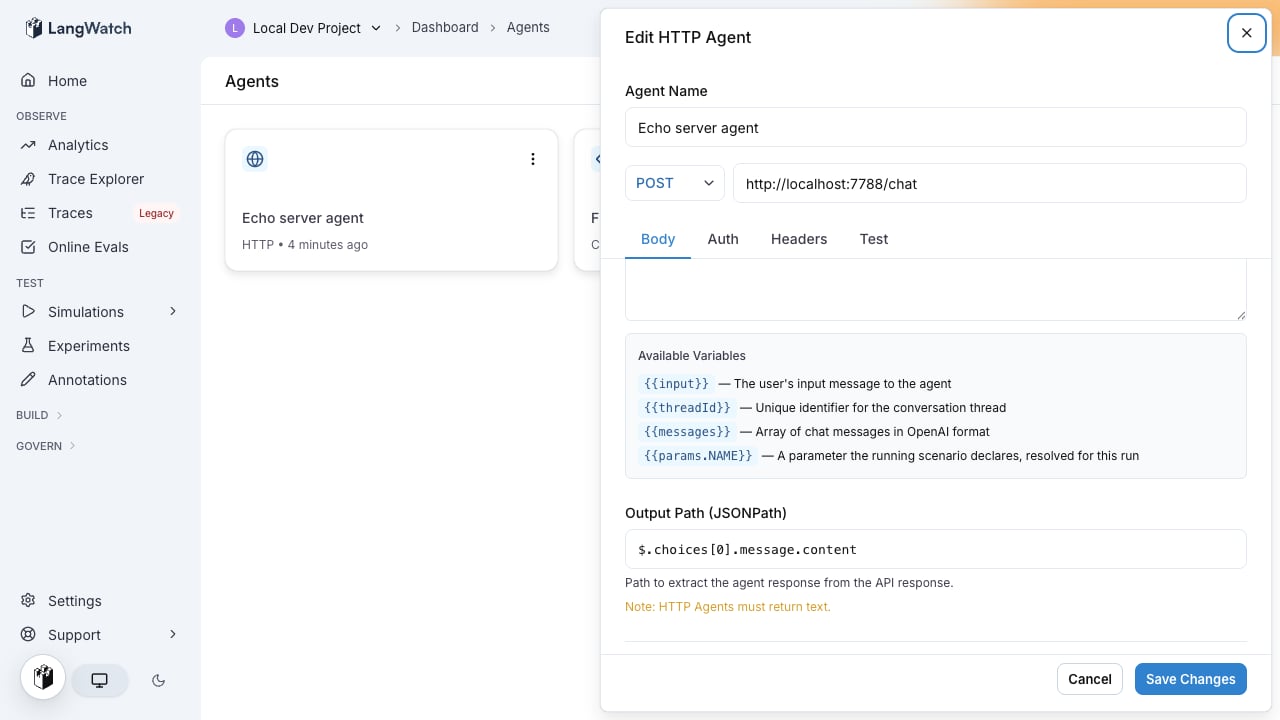1280x720 pixels.
Task: Switch to dark mode moon icon
Action: 158,680
